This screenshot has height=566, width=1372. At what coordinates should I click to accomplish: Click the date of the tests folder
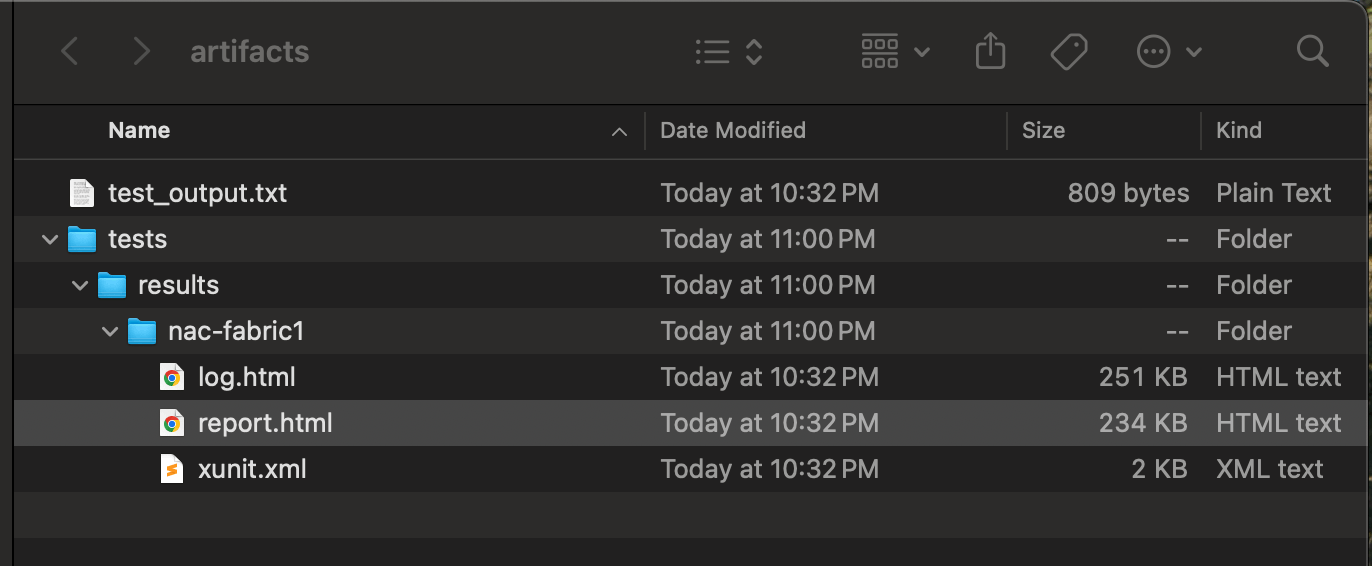pyautogui.click(x=768, y=239)
